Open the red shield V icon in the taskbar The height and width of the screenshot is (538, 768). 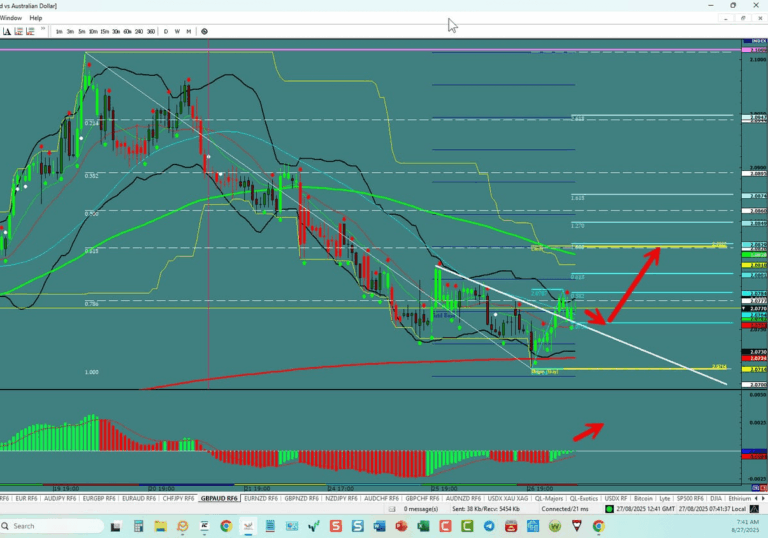pos(576,526)
